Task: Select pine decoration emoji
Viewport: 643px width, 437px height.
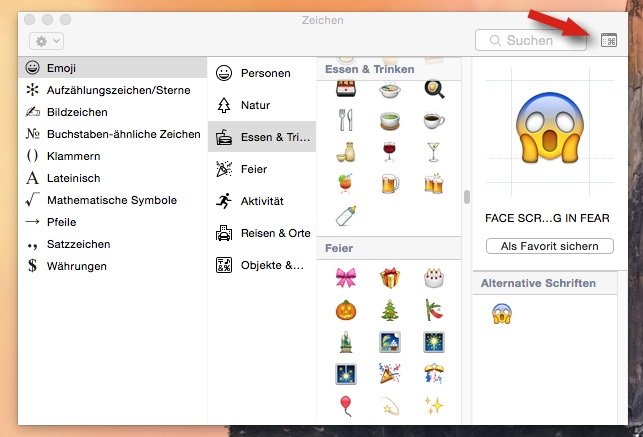Action: pos(346,342)
